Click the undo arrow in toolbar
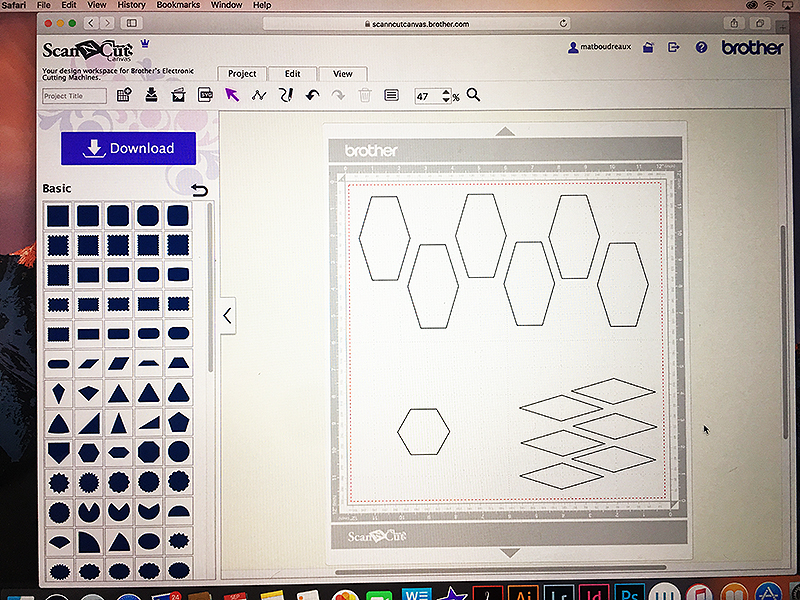 point(312,95)
